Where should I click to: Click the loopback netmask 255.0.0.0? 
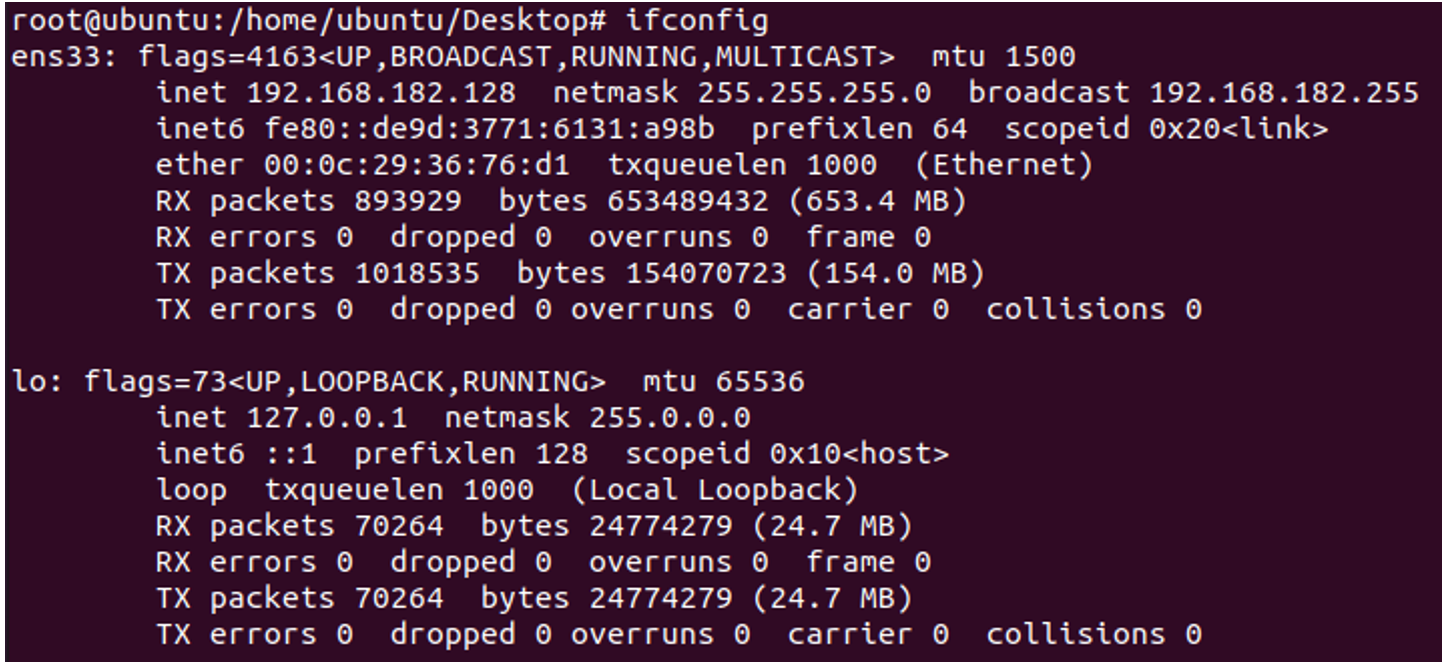click(669, 418)
